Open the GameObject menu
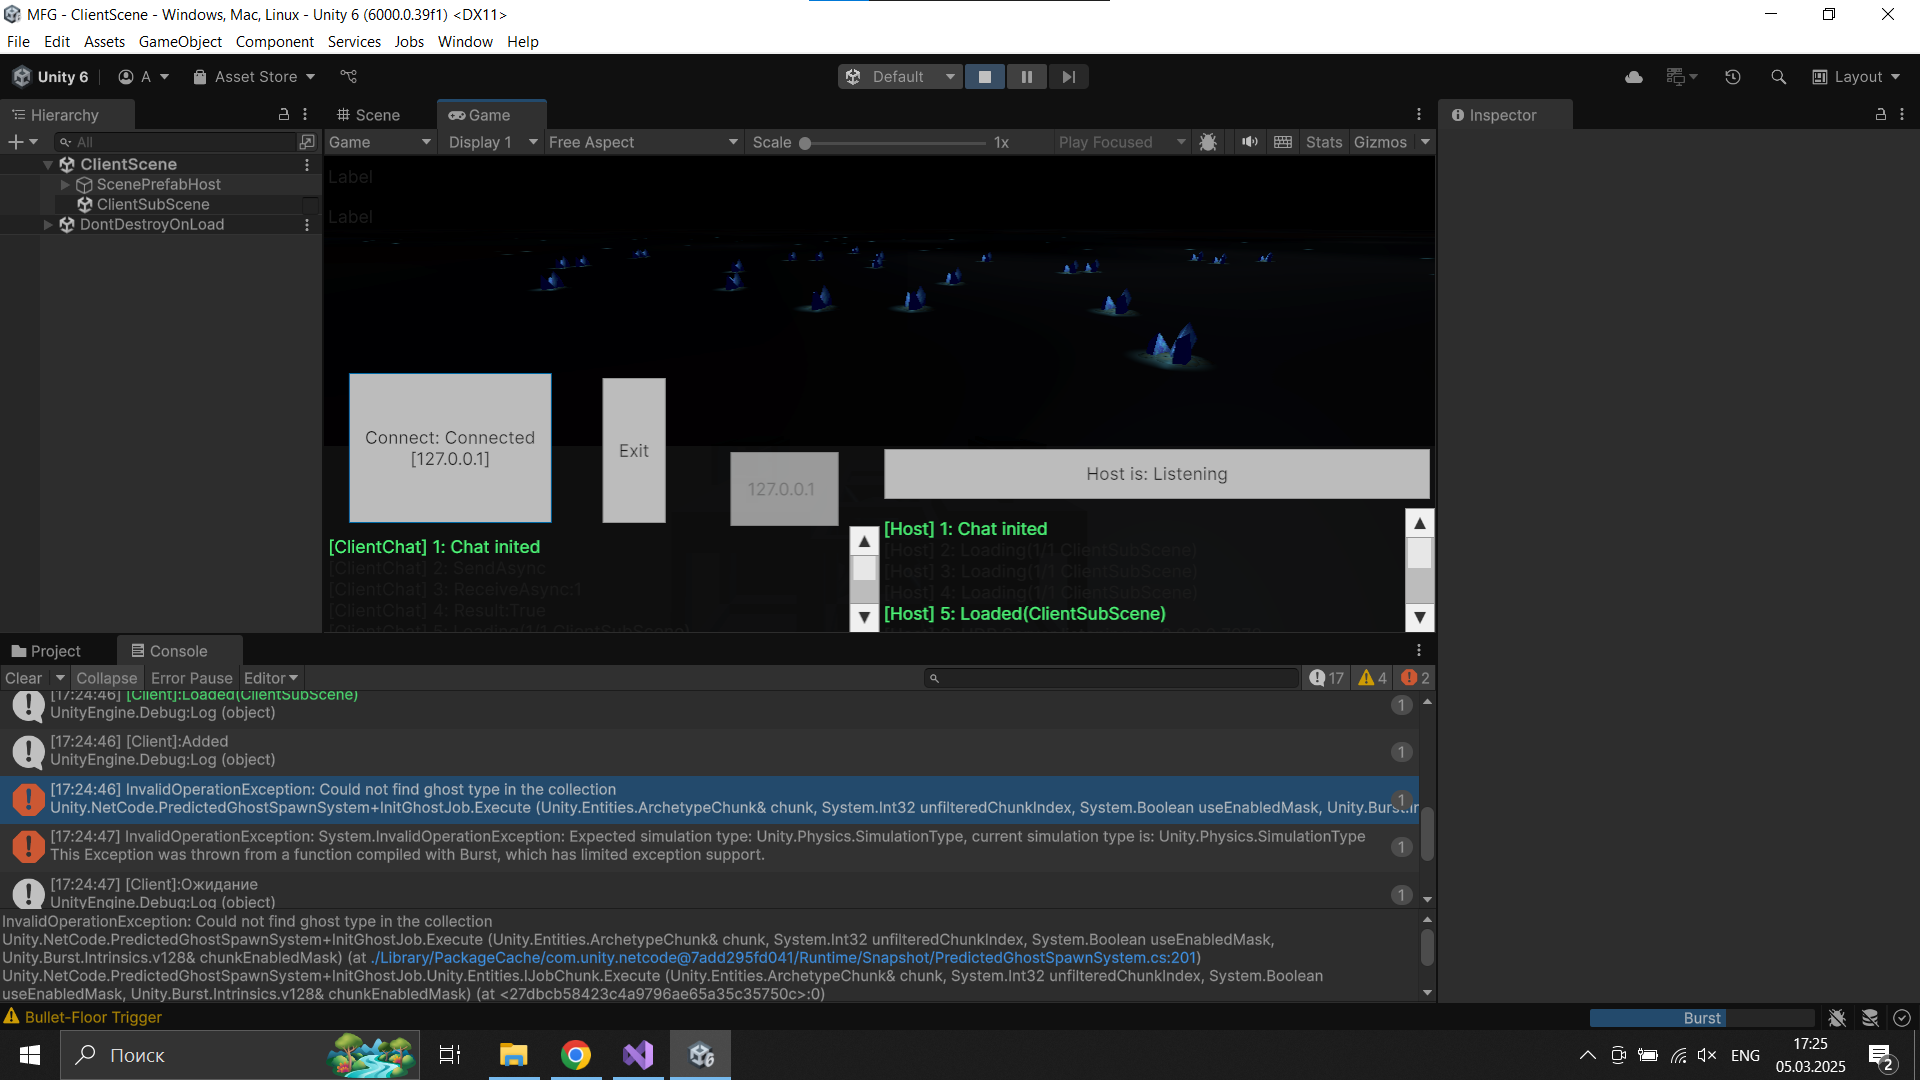This screenshot has width=1920, height=1080. pyautogui.click(x=180, y=41)
